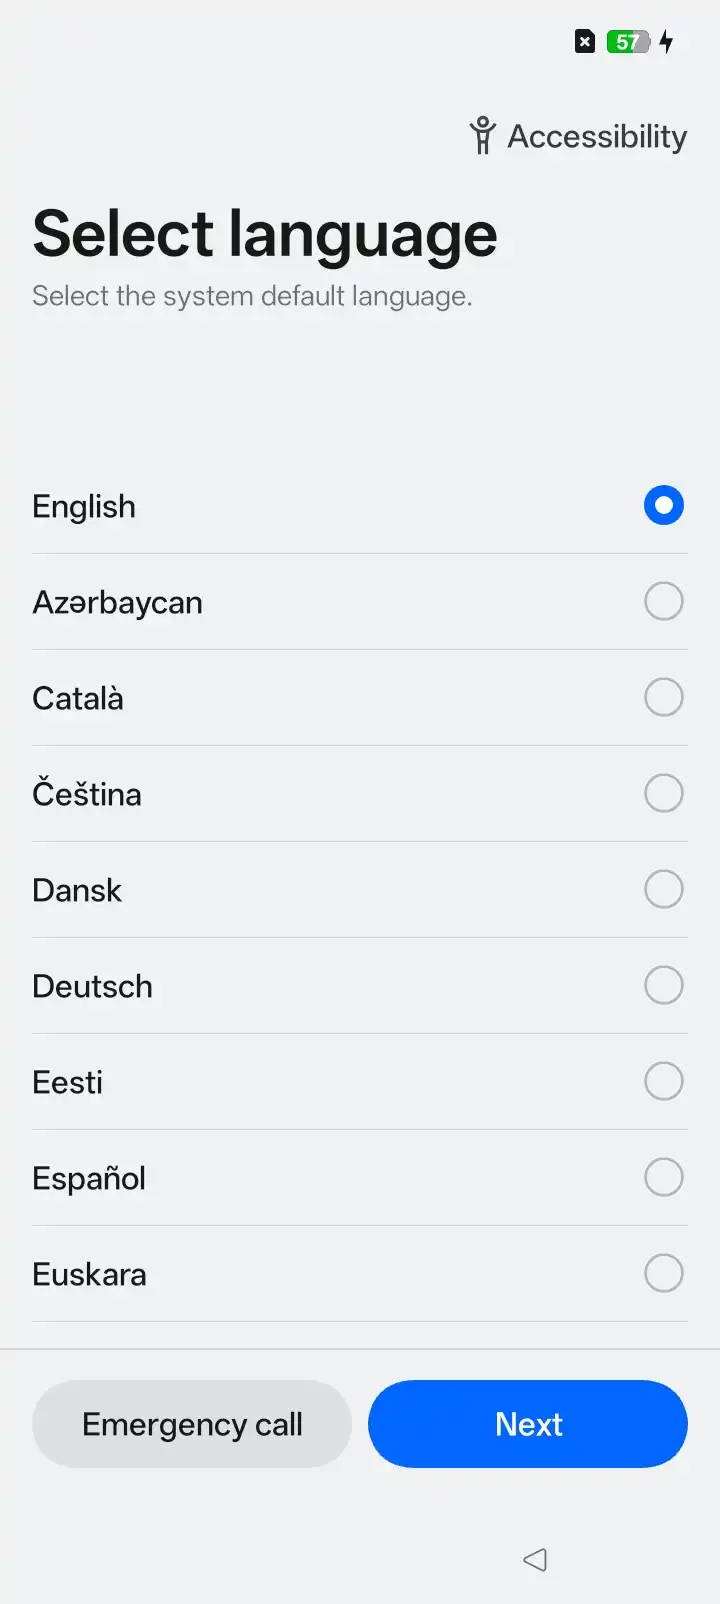Choose the Dansk radio button

(x=664, y=889)
